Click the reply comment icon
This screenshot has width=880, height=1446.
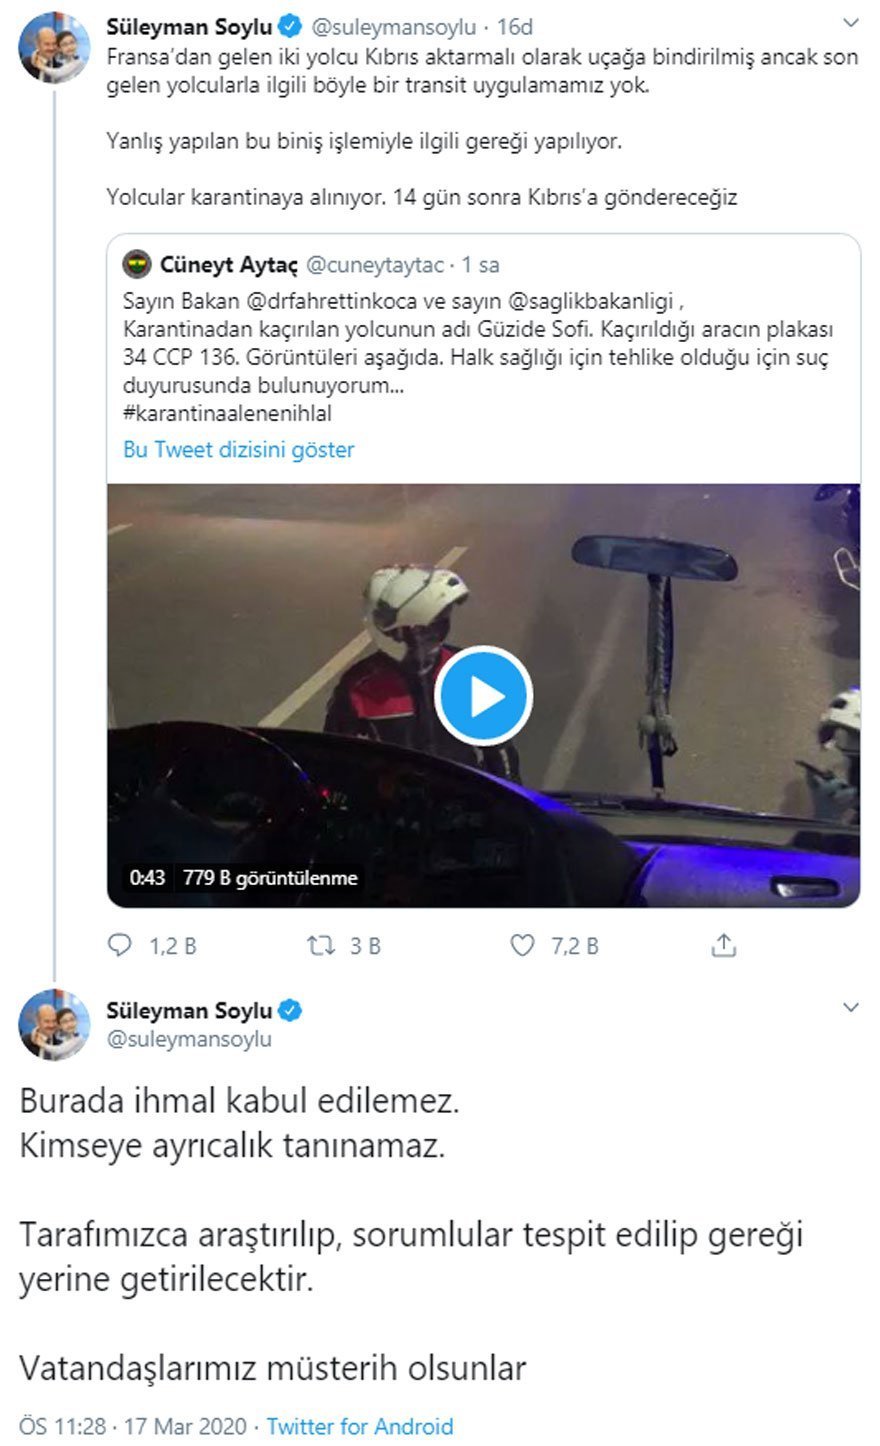coord(119,945)
